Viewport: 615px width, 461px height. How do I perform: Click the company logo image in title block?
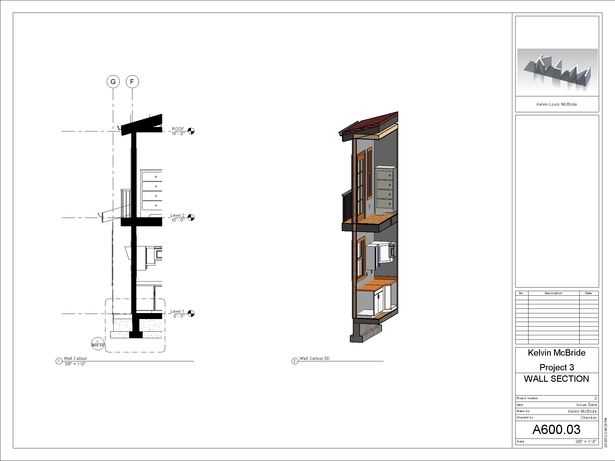(557, 72)
